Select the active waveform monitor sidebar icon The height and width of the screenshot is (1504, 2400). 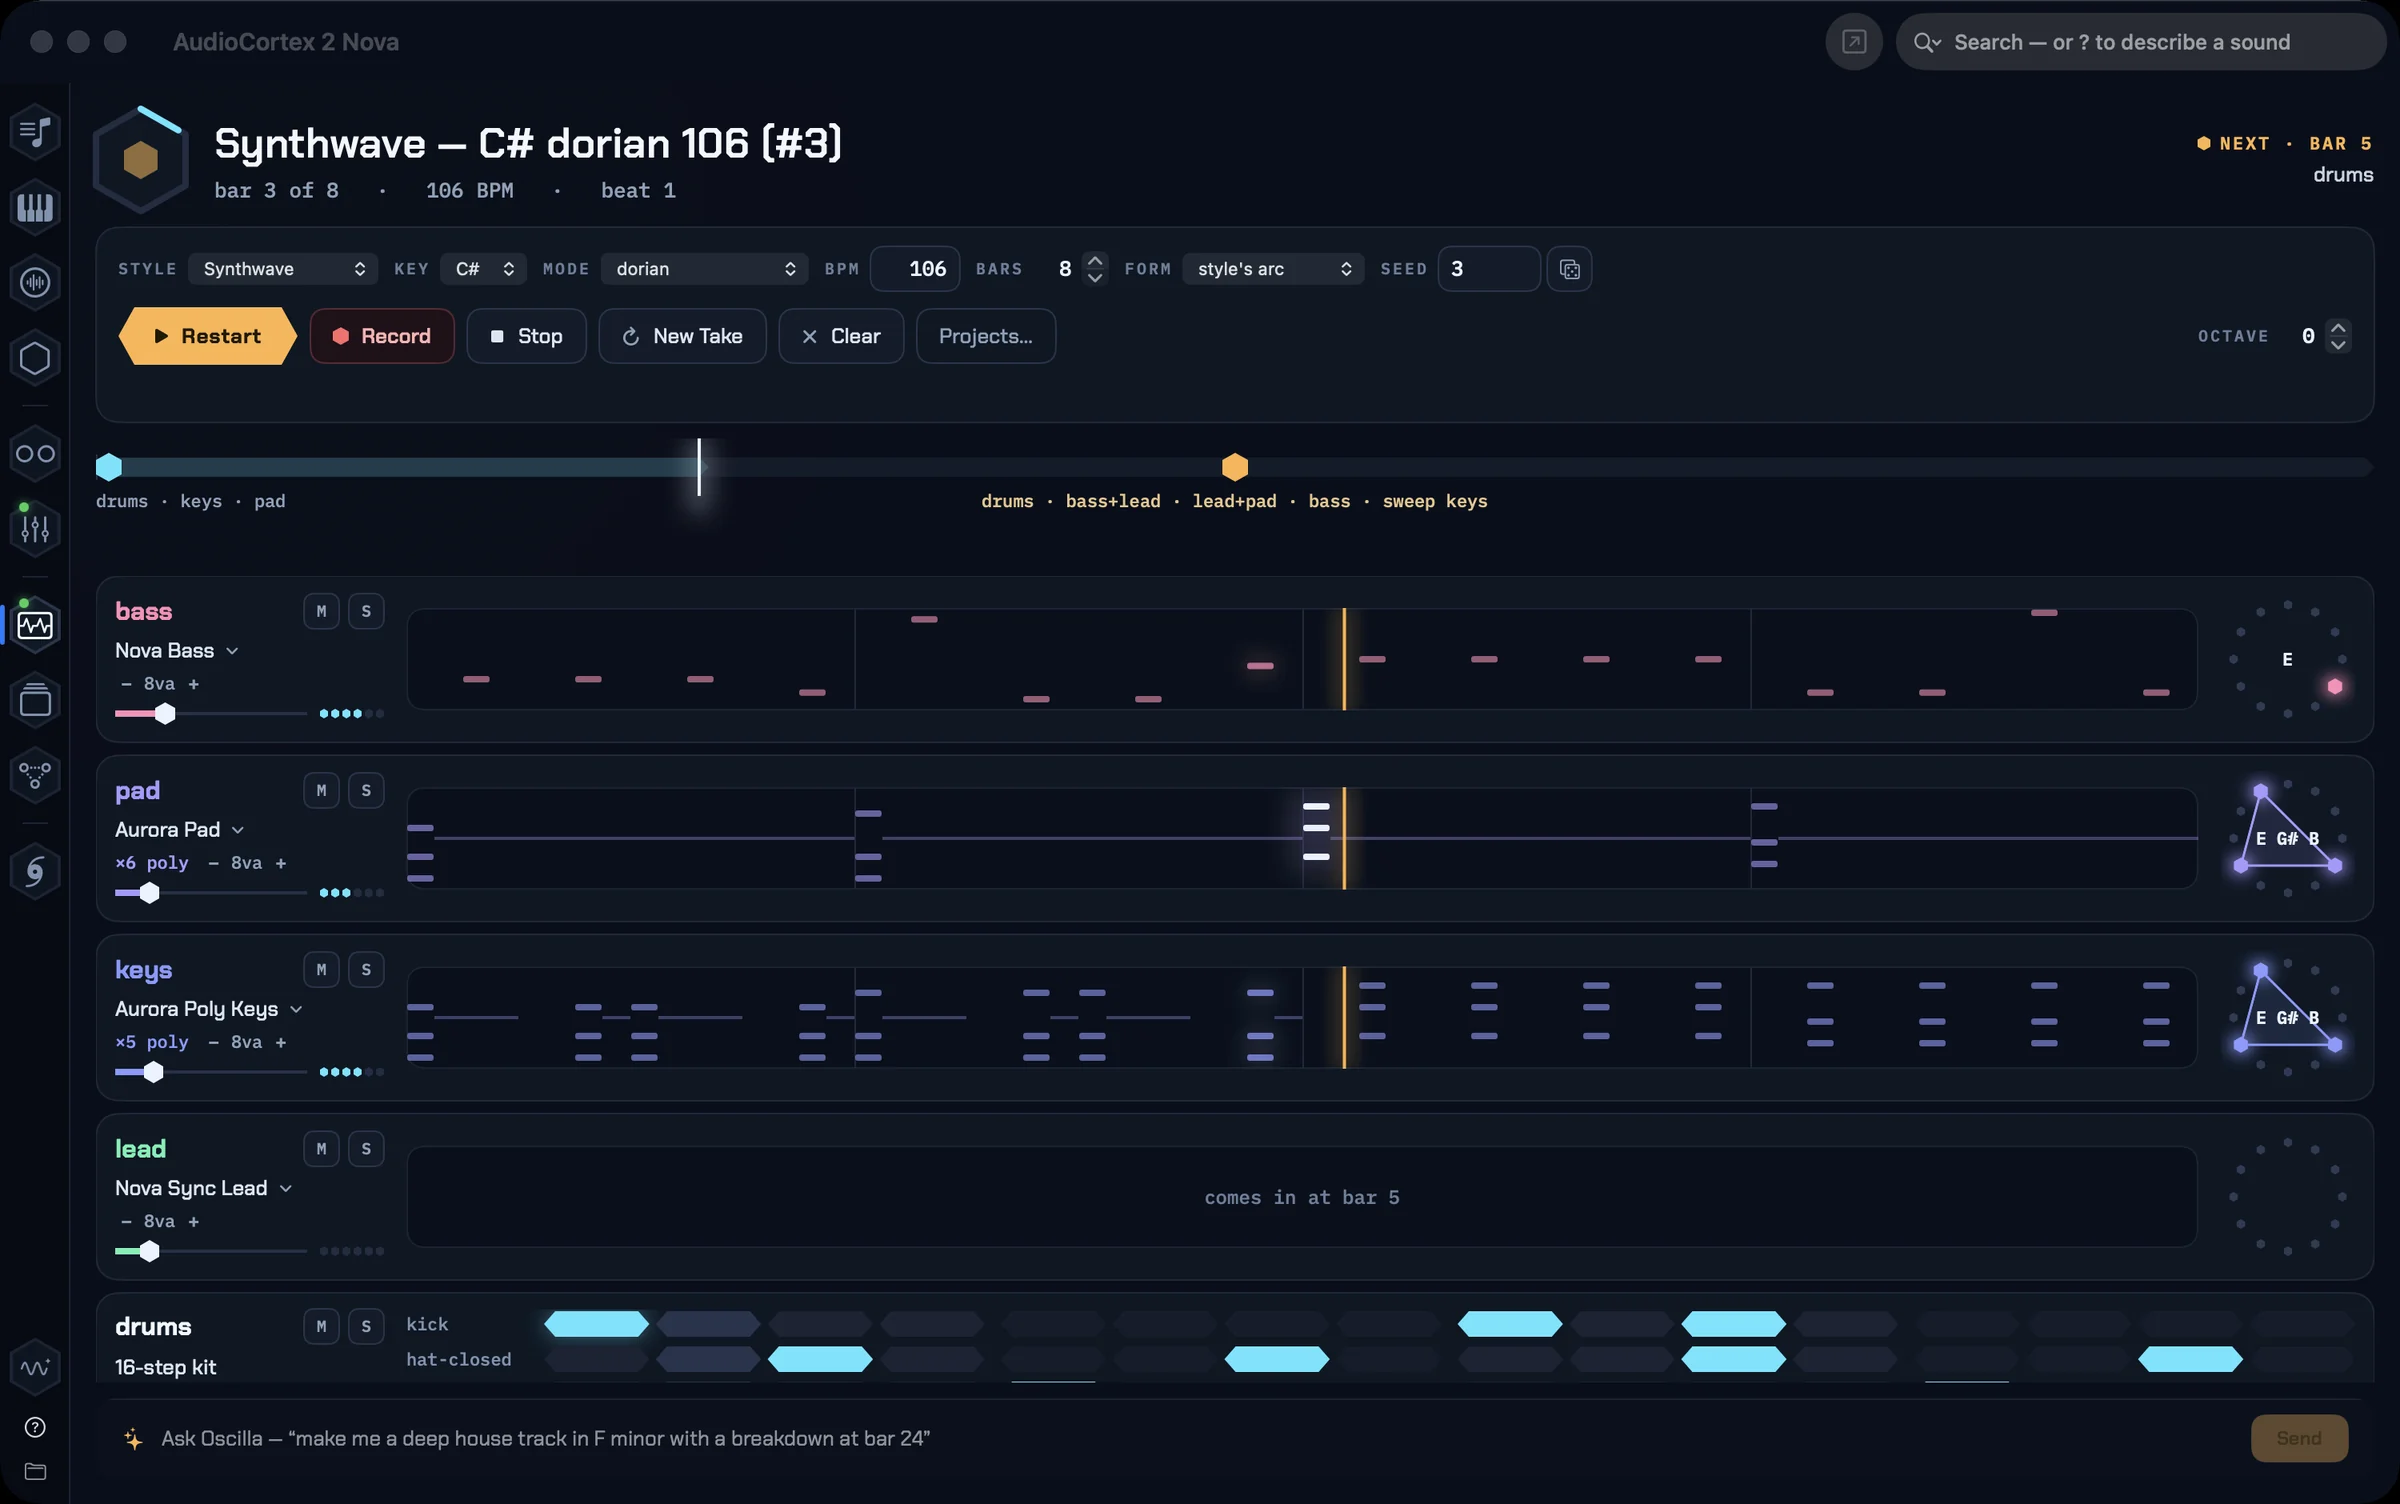pos(35,625)
